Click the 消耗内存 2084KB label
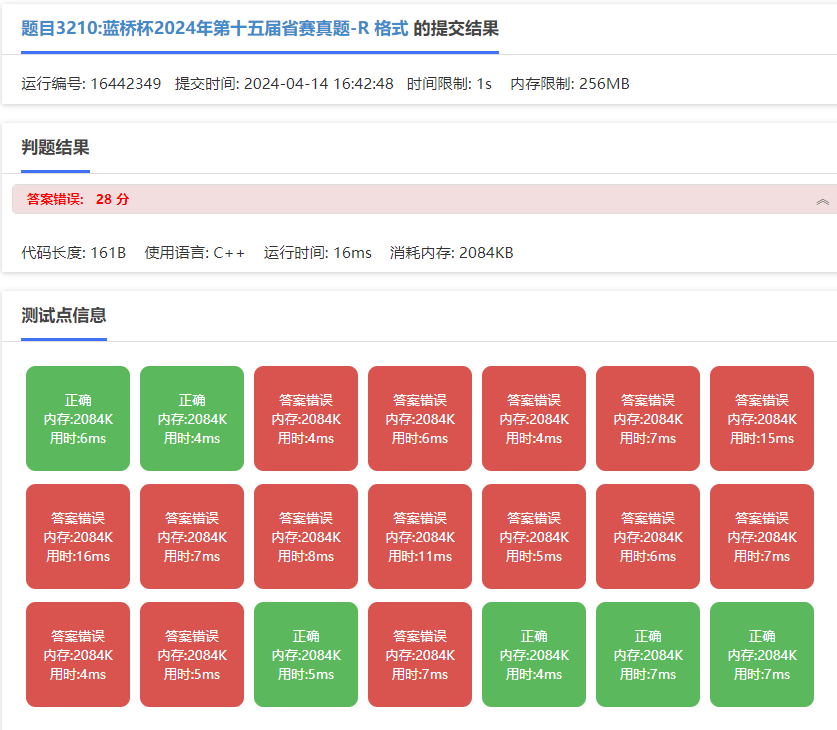The height and width of the screenshot is (730, 837). 451,253
